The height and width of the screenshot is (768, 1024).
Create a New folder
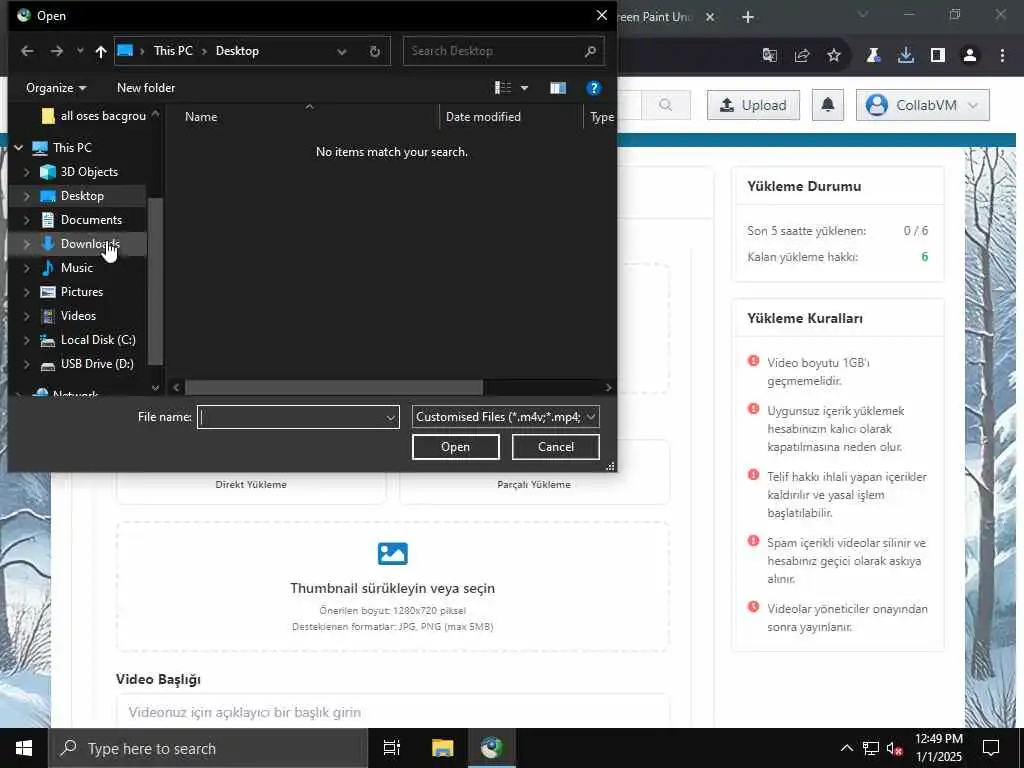pos(146,88)
